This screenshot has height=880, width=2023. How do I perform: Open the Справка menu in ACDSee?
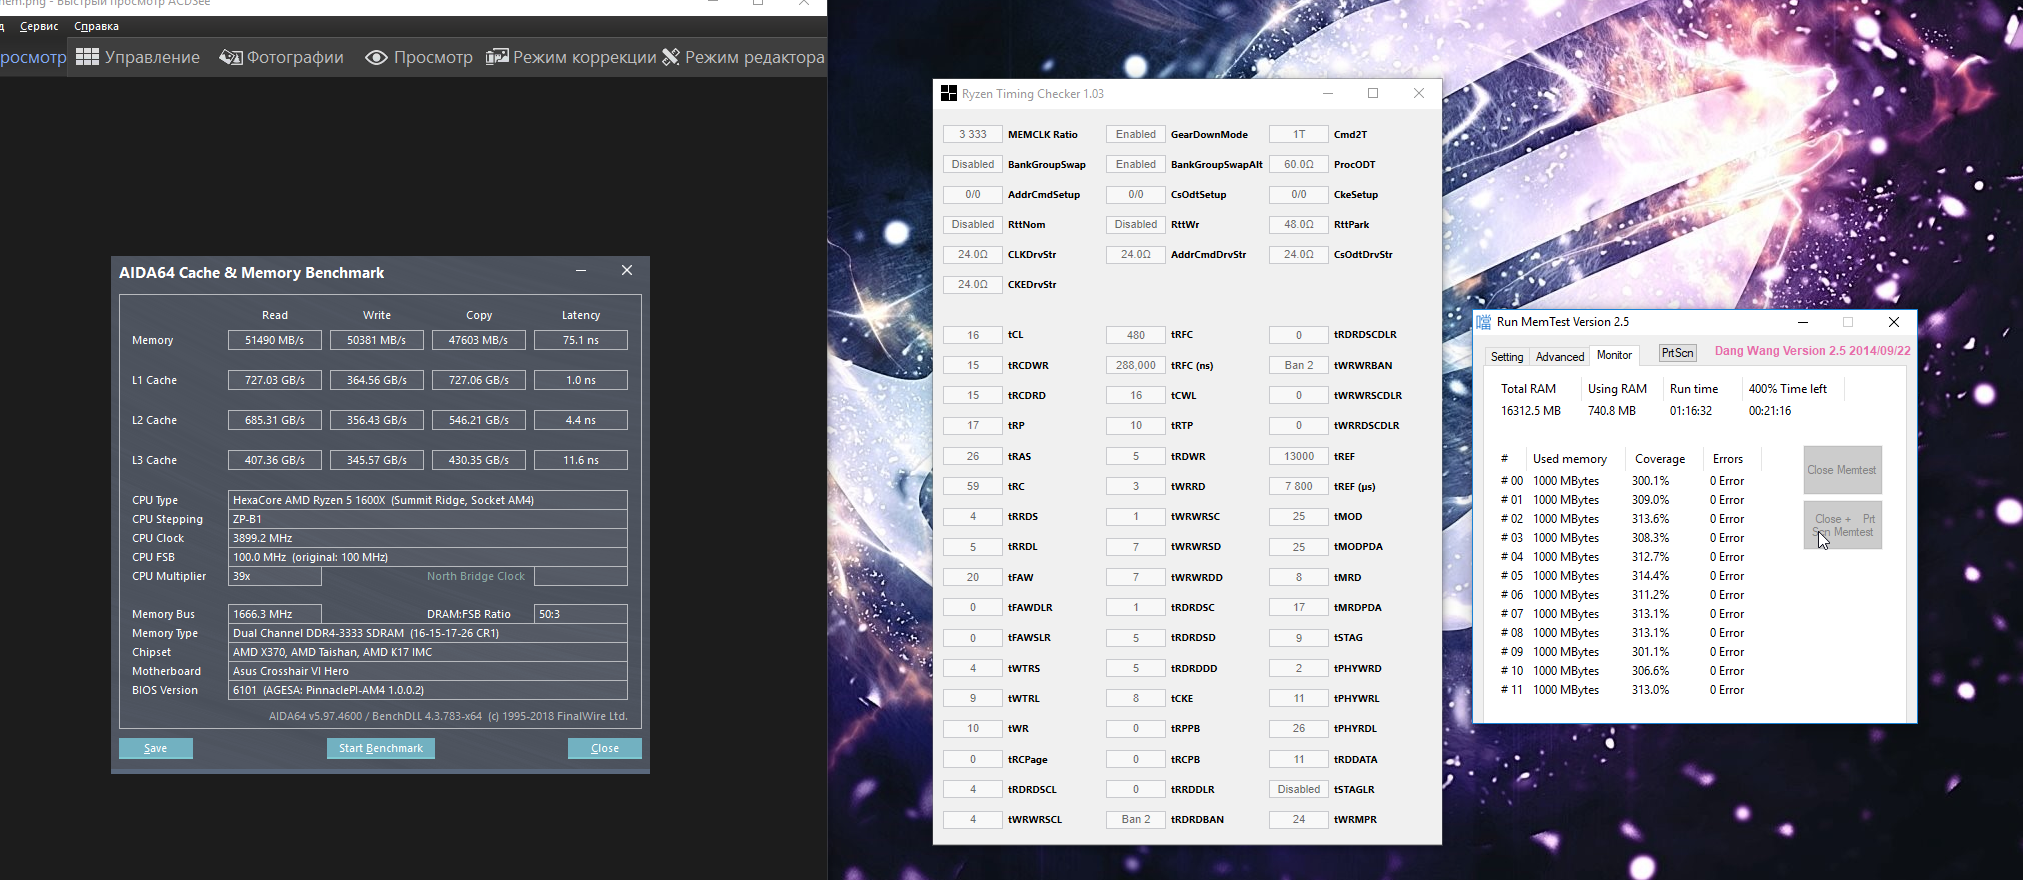point(96,26)
